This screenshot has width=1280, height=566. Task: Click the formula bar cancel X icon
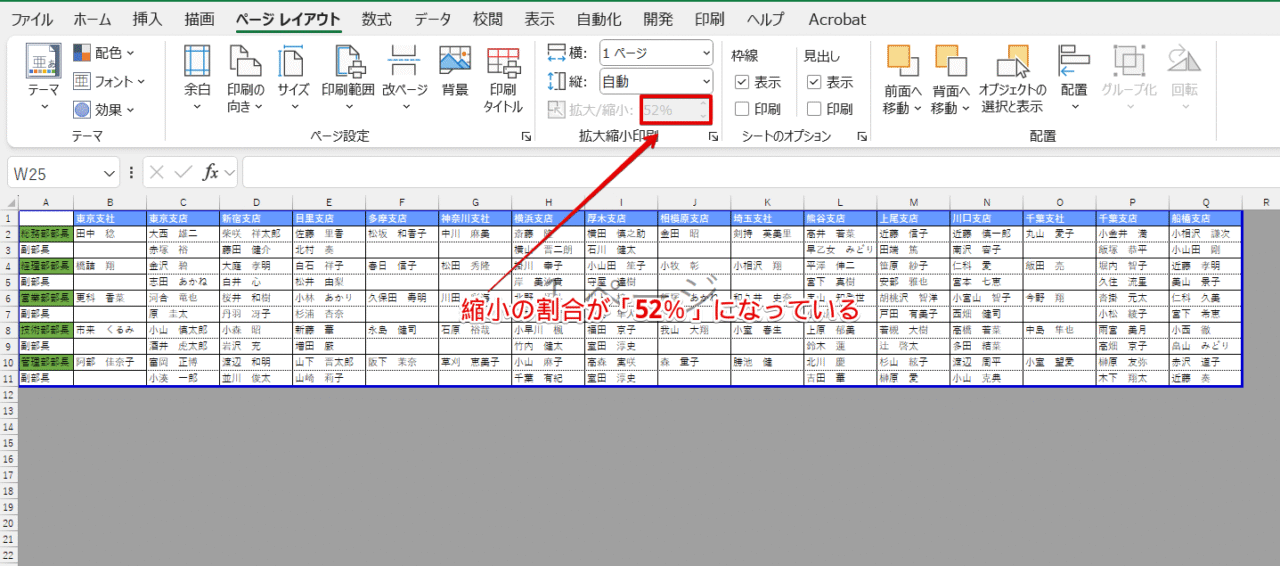click(x=157, y=172)
